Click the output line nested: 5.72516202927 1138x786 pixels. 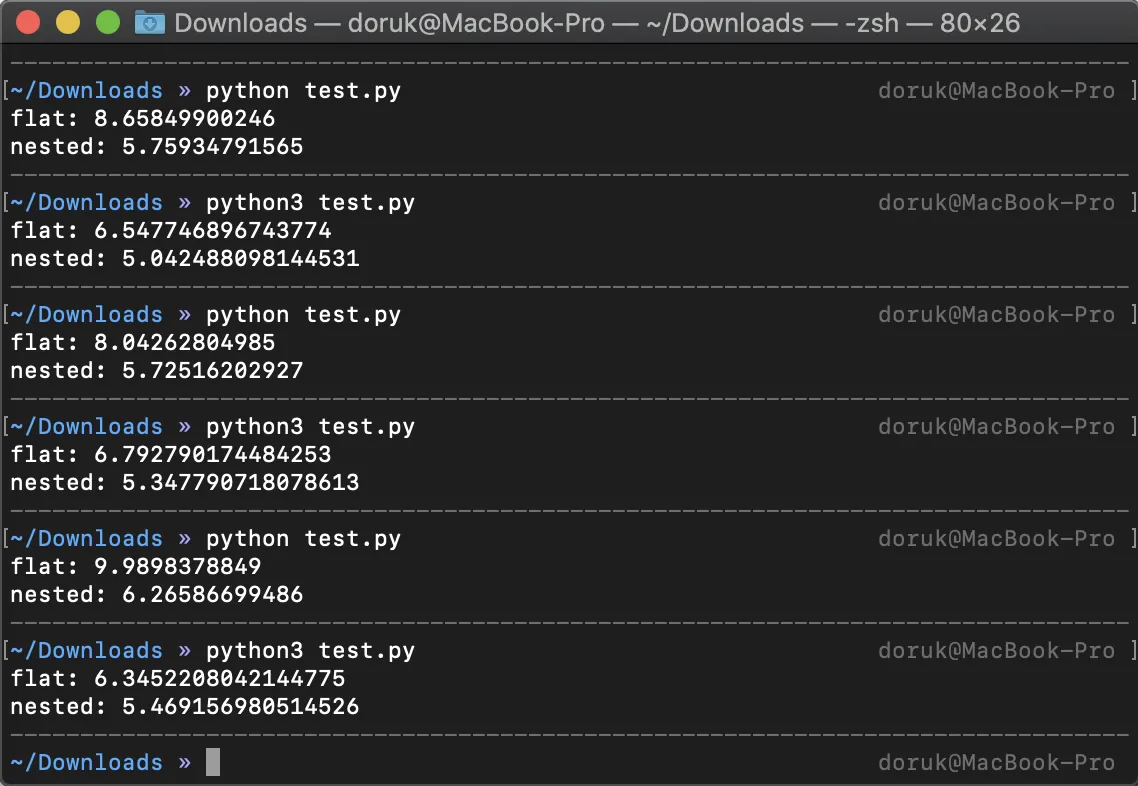click(156, 371)
